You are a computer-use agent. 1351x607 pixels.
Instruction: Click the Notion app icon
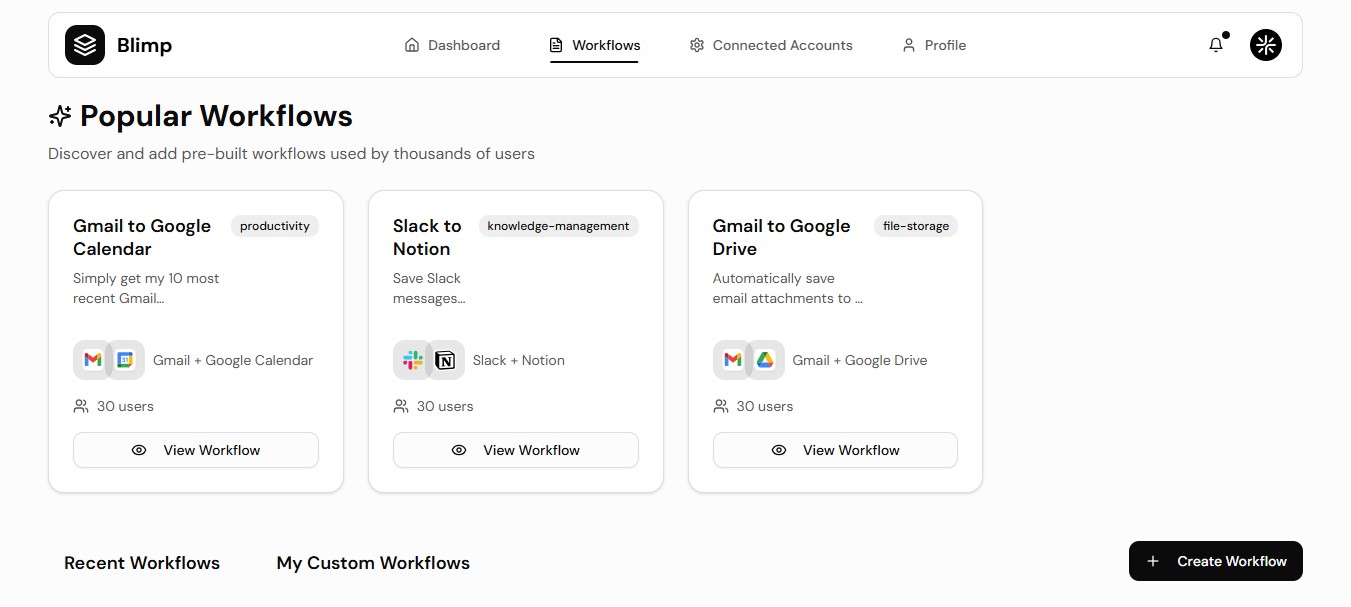click(445, 360)
